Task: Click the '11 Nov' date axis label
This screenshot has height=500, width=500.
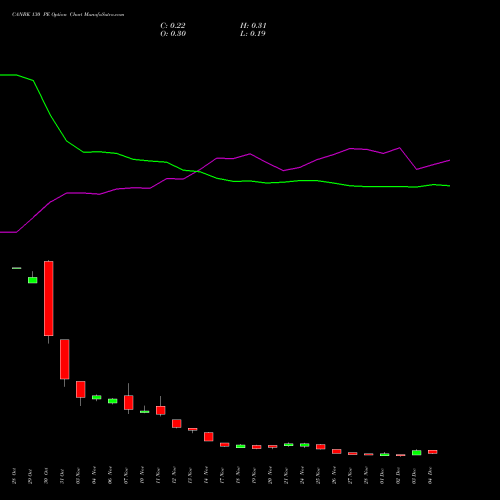Action: [x=158, y=476]
